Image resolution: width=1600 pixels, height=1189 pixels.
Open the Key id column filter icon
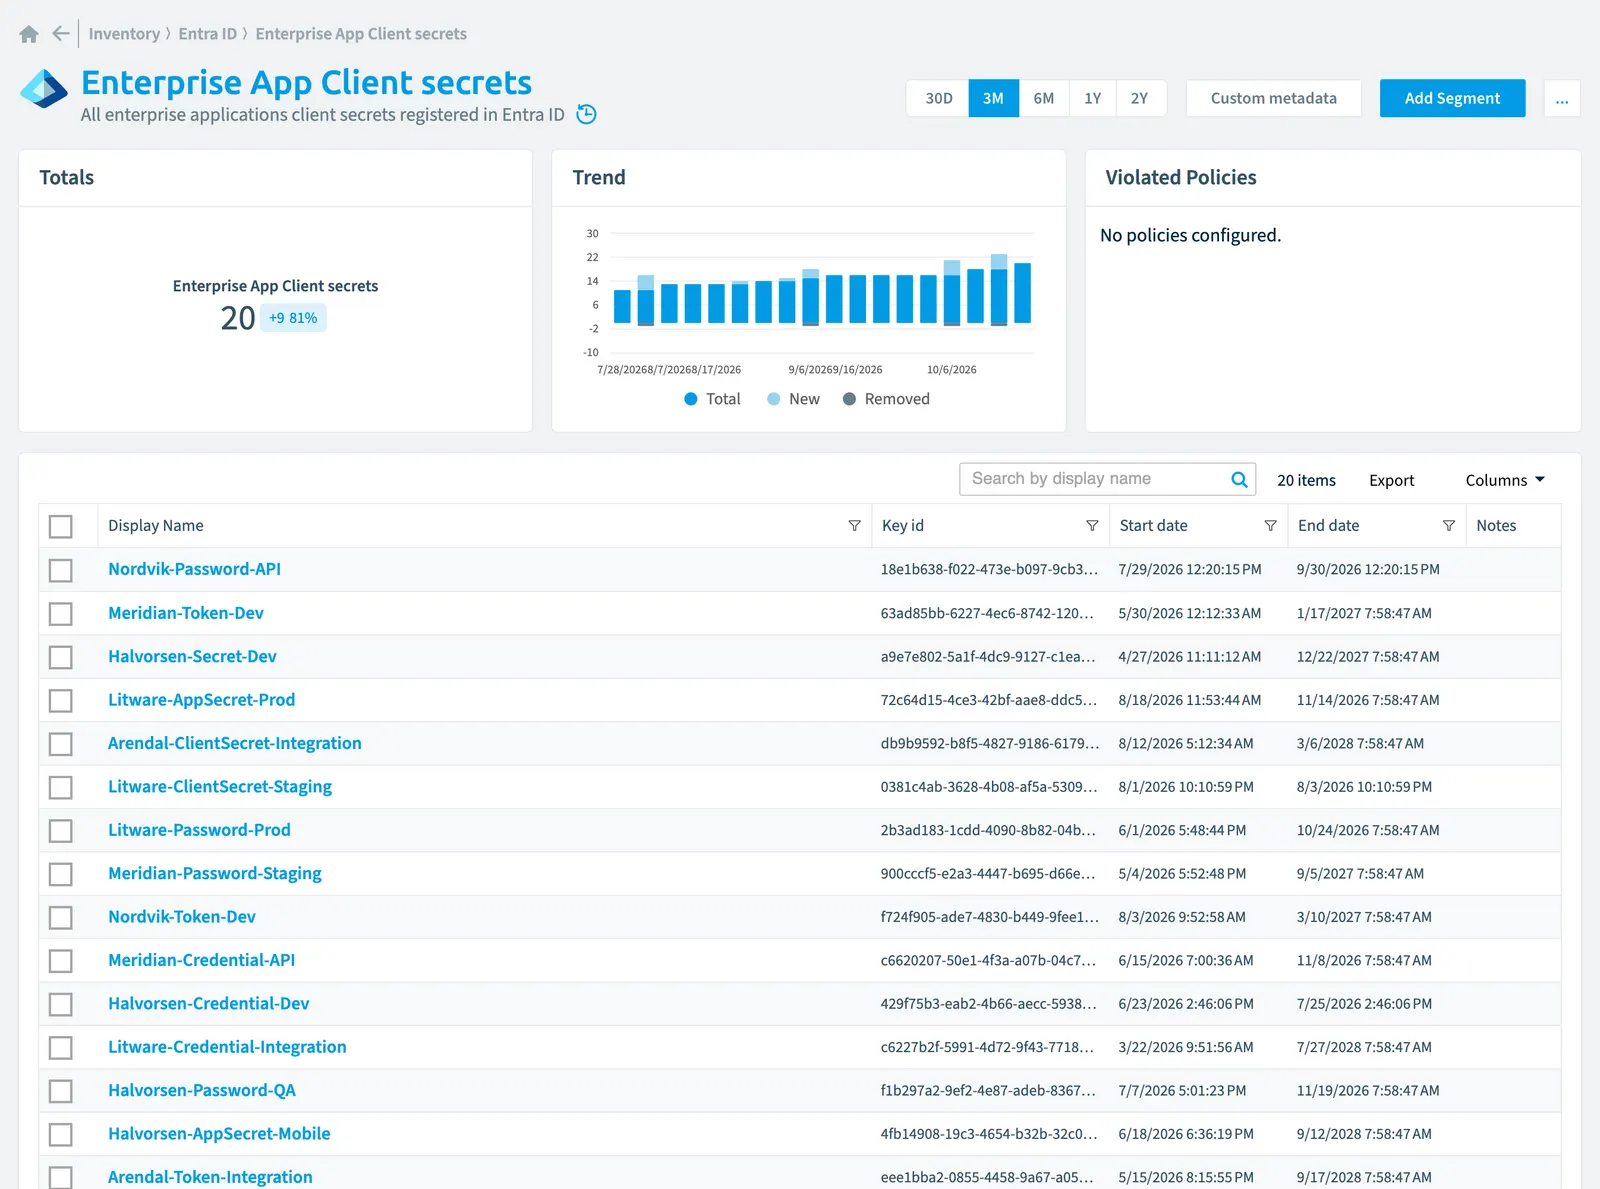point(1092,526)
